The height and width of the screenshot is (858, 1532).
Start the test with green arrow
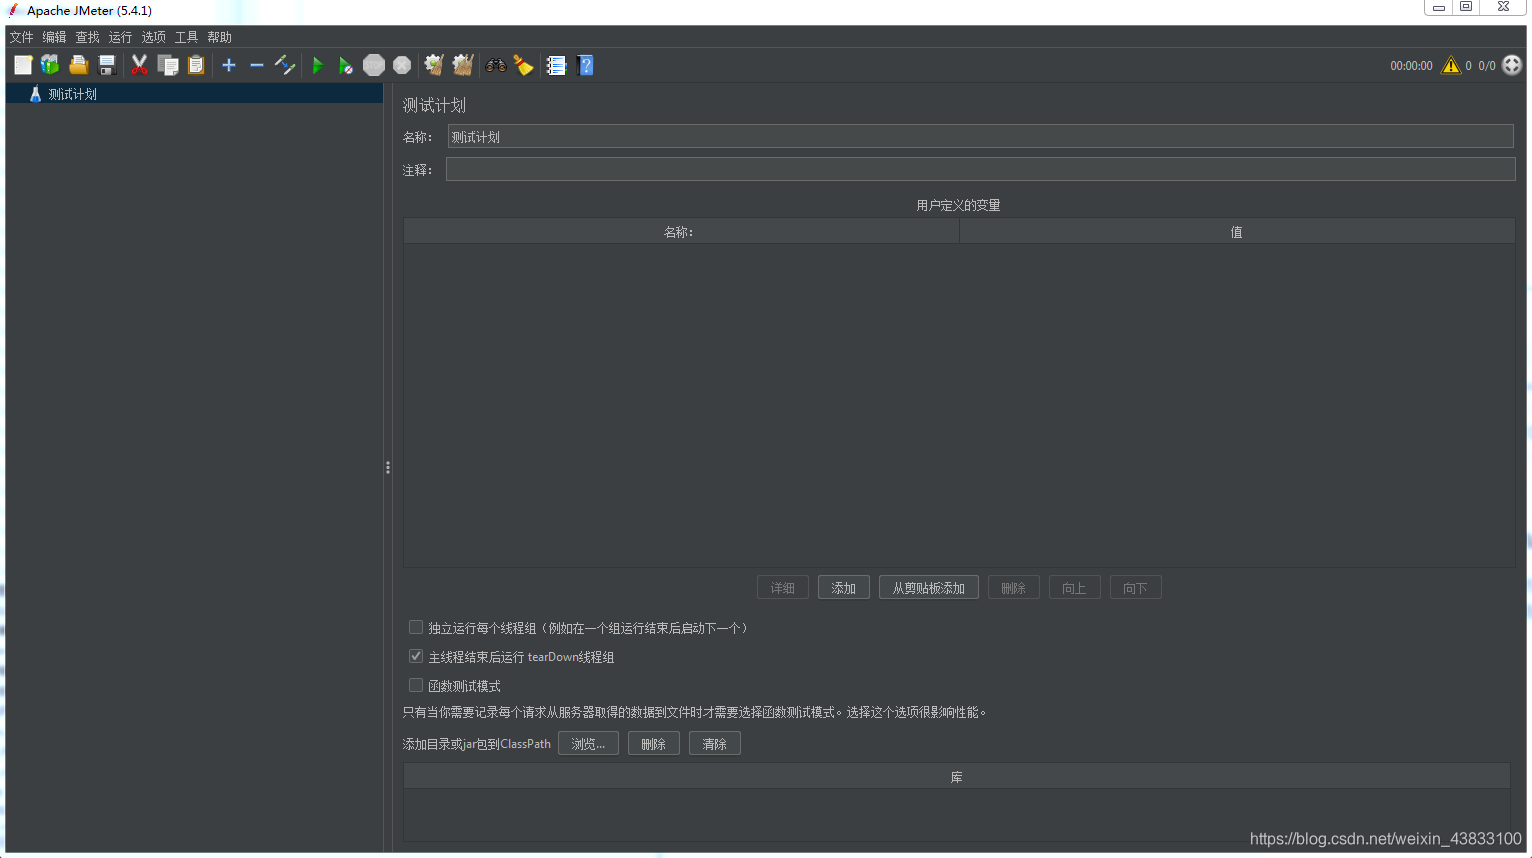[318, 65]
